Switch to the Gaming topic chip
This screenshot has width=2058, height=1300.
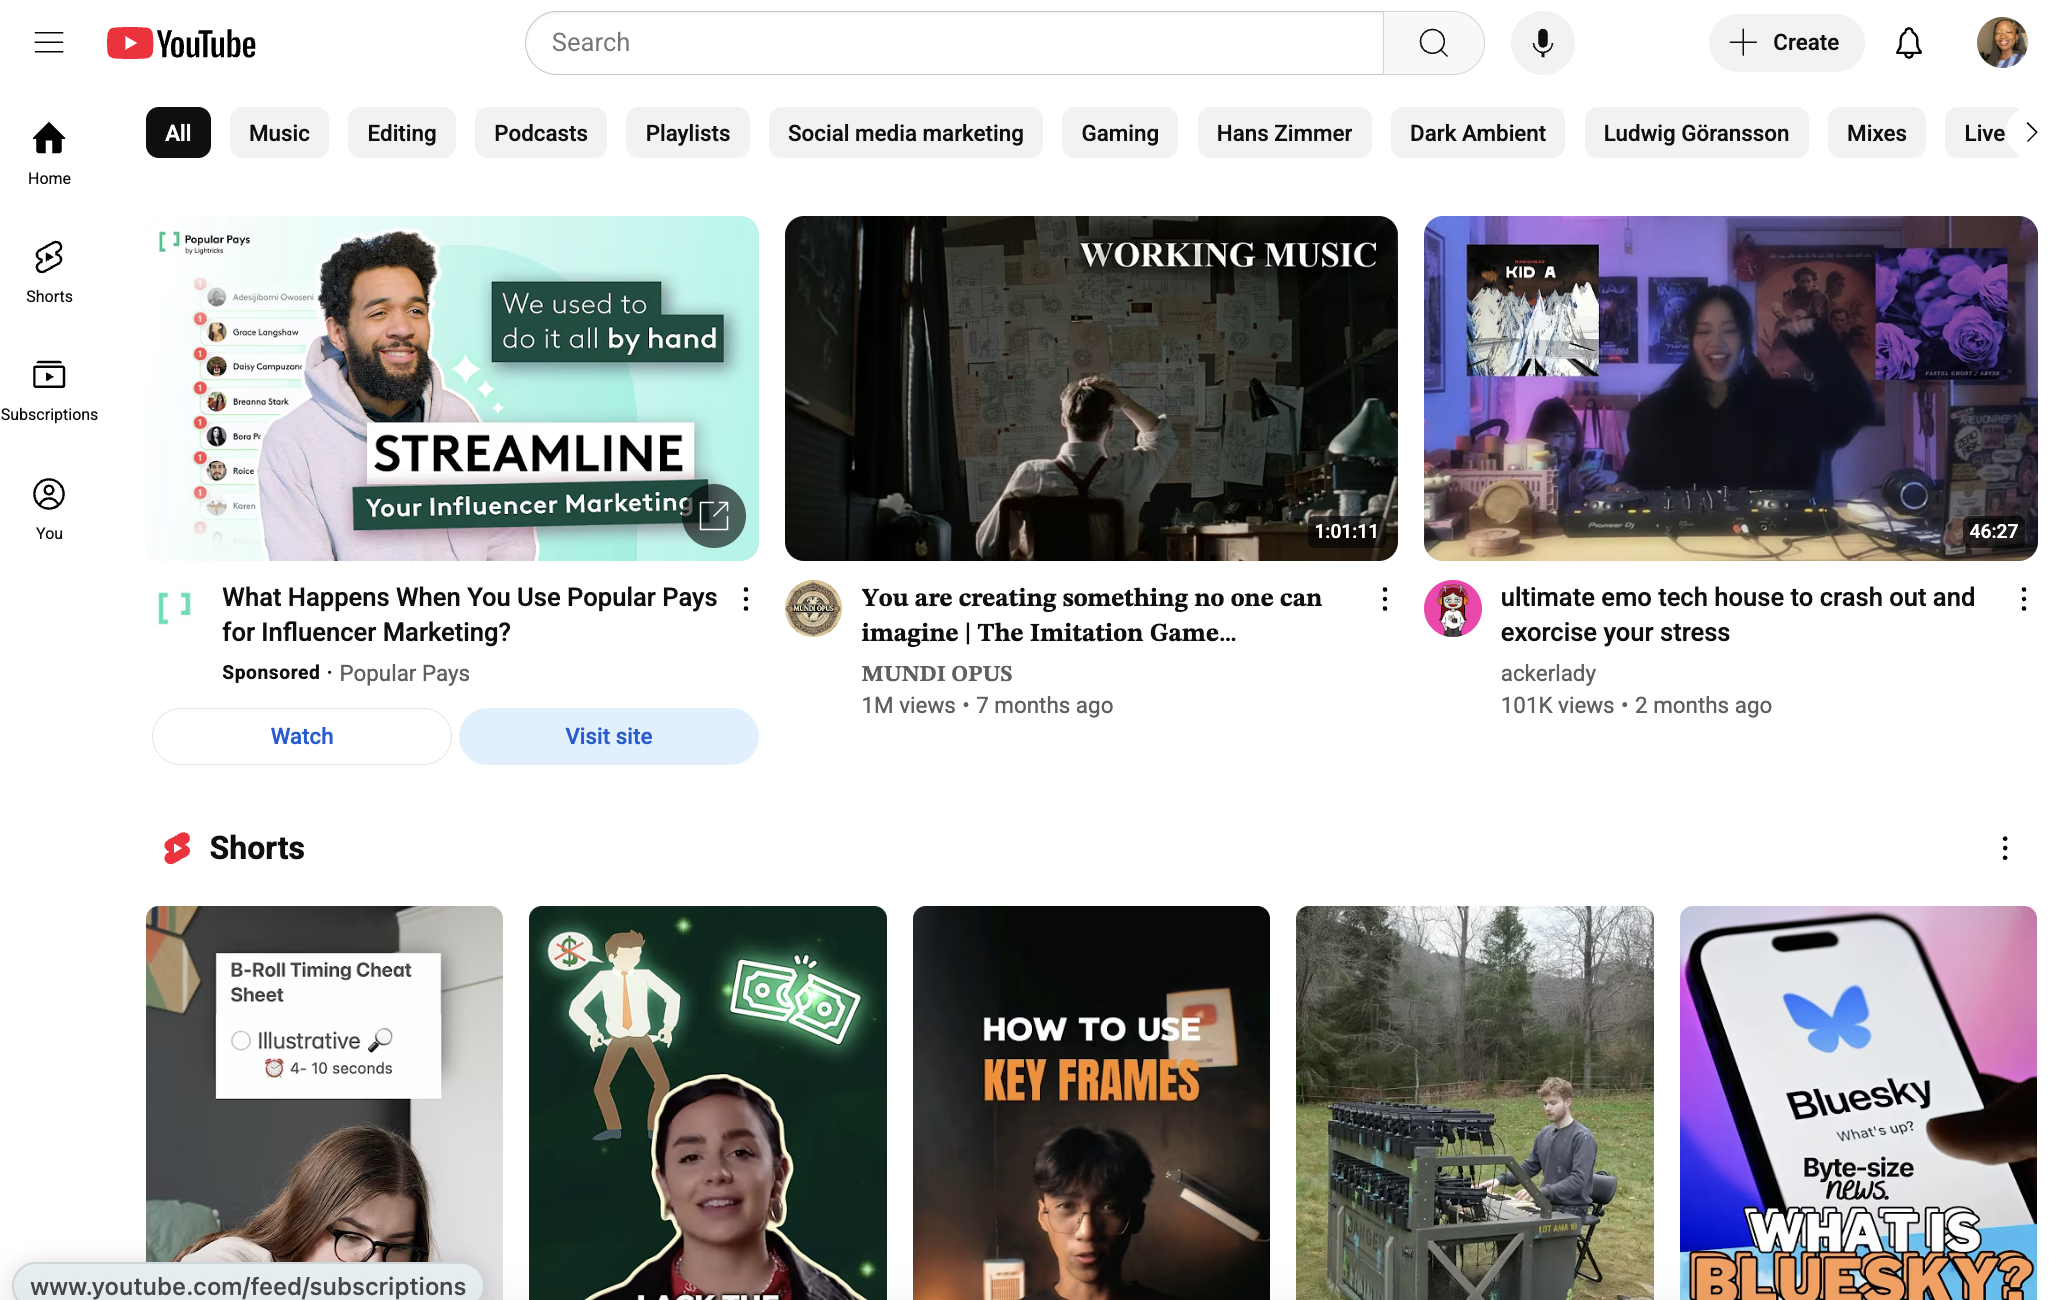[x=1119, y=132]
